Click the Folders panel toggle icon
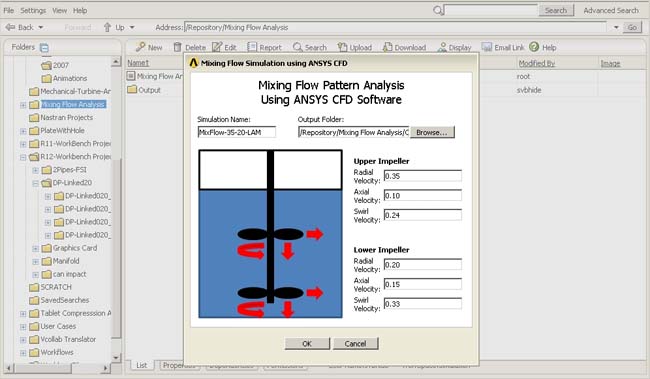 coord(44,48)
